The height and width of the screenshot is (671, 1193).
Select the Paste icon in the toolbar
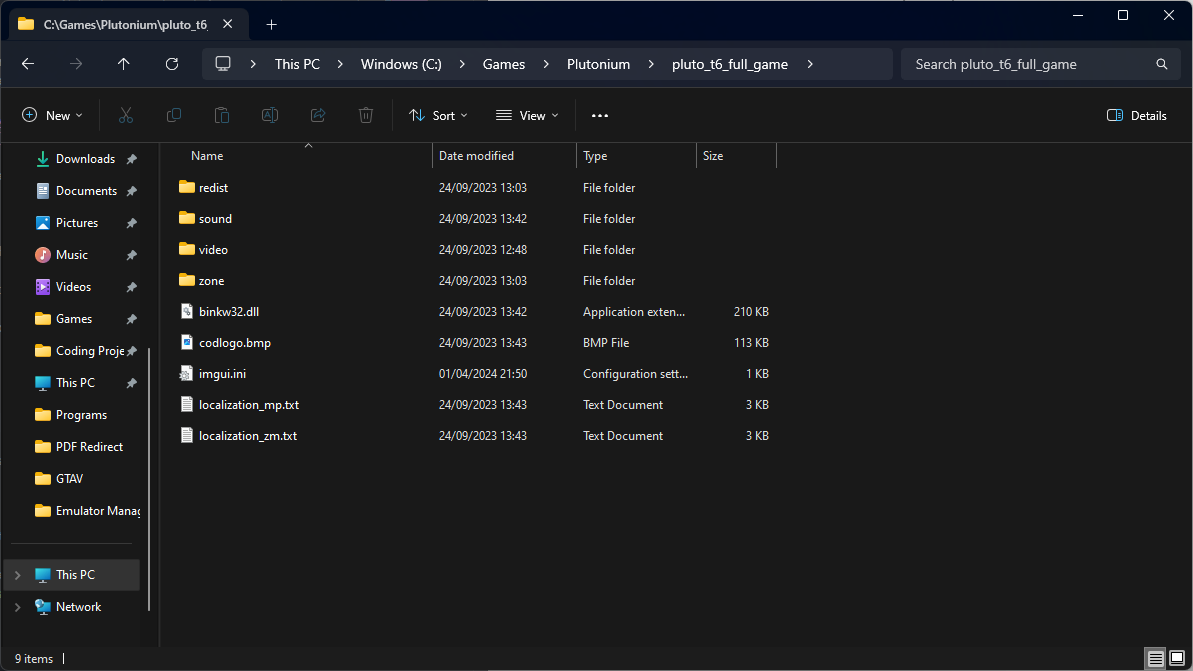pyautogui.click(x=221, y=115)
